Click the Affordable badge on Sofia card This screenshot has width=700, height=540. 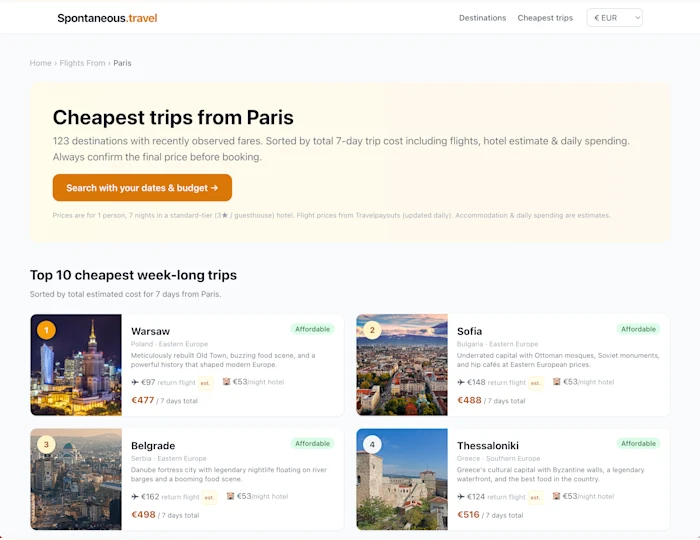638,329
